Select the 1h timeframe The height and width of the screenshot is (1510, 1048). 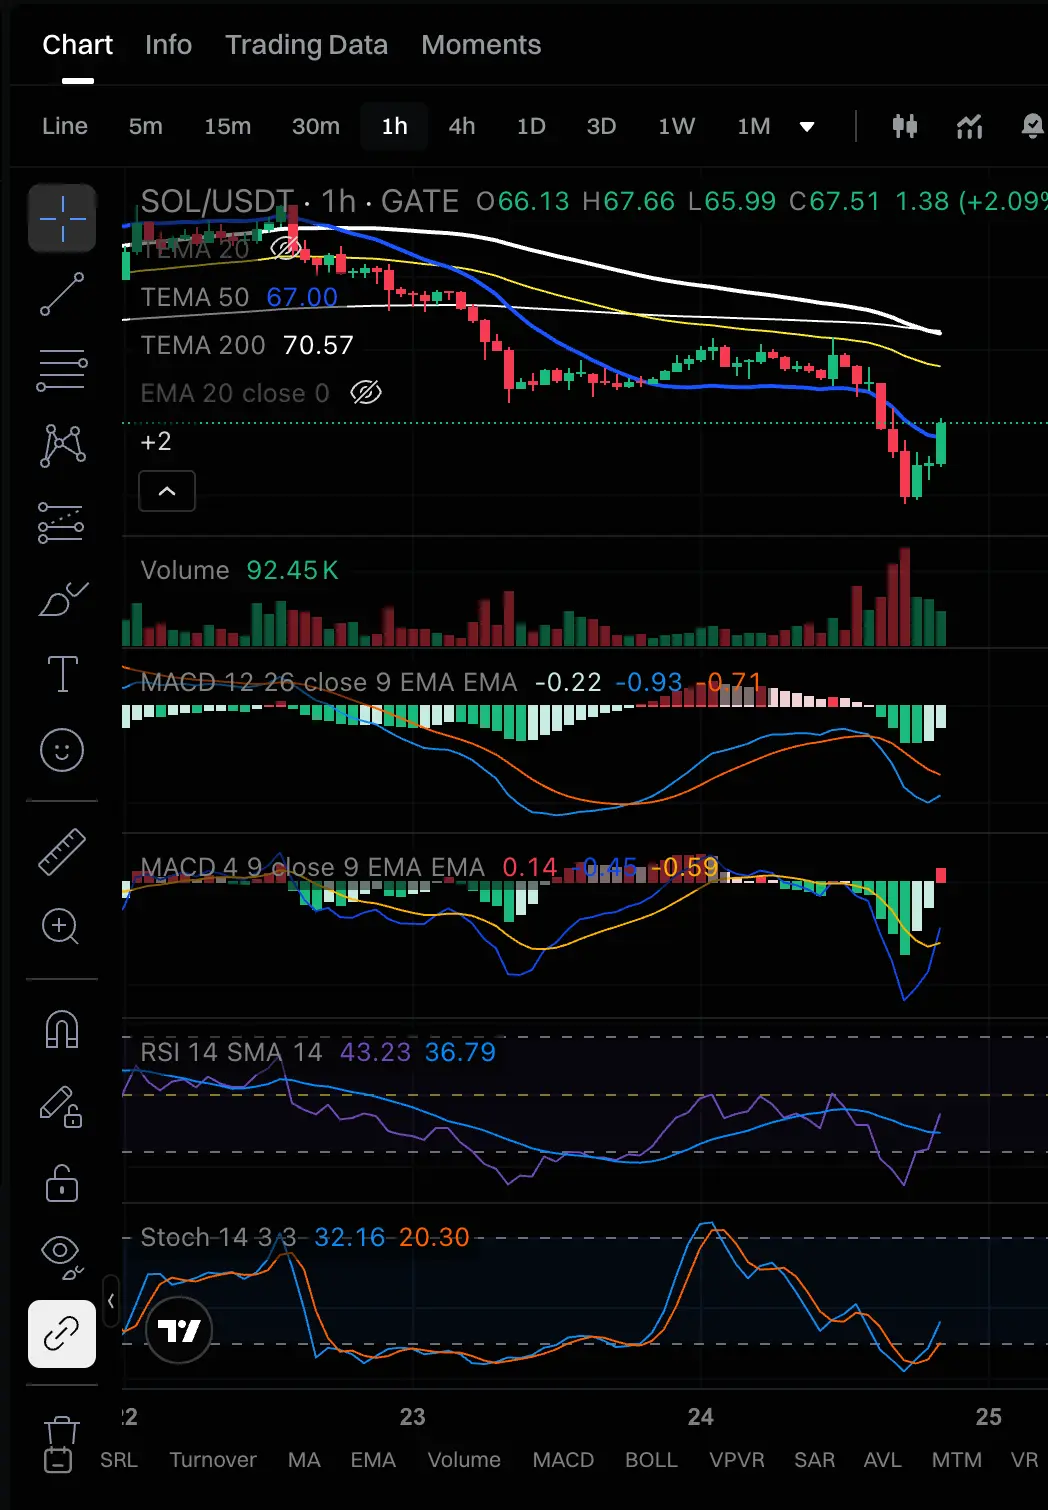[x=395, y=126]
